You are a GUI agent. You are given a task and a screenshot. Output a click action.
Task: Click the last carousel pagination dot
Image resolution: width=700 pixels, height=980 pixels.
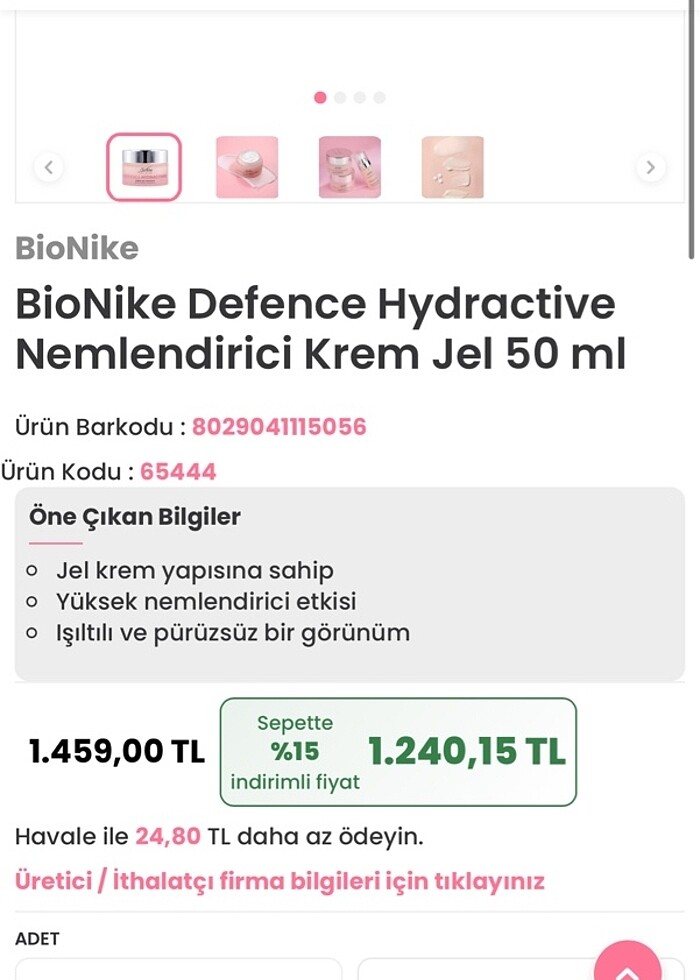click(379, 97)
